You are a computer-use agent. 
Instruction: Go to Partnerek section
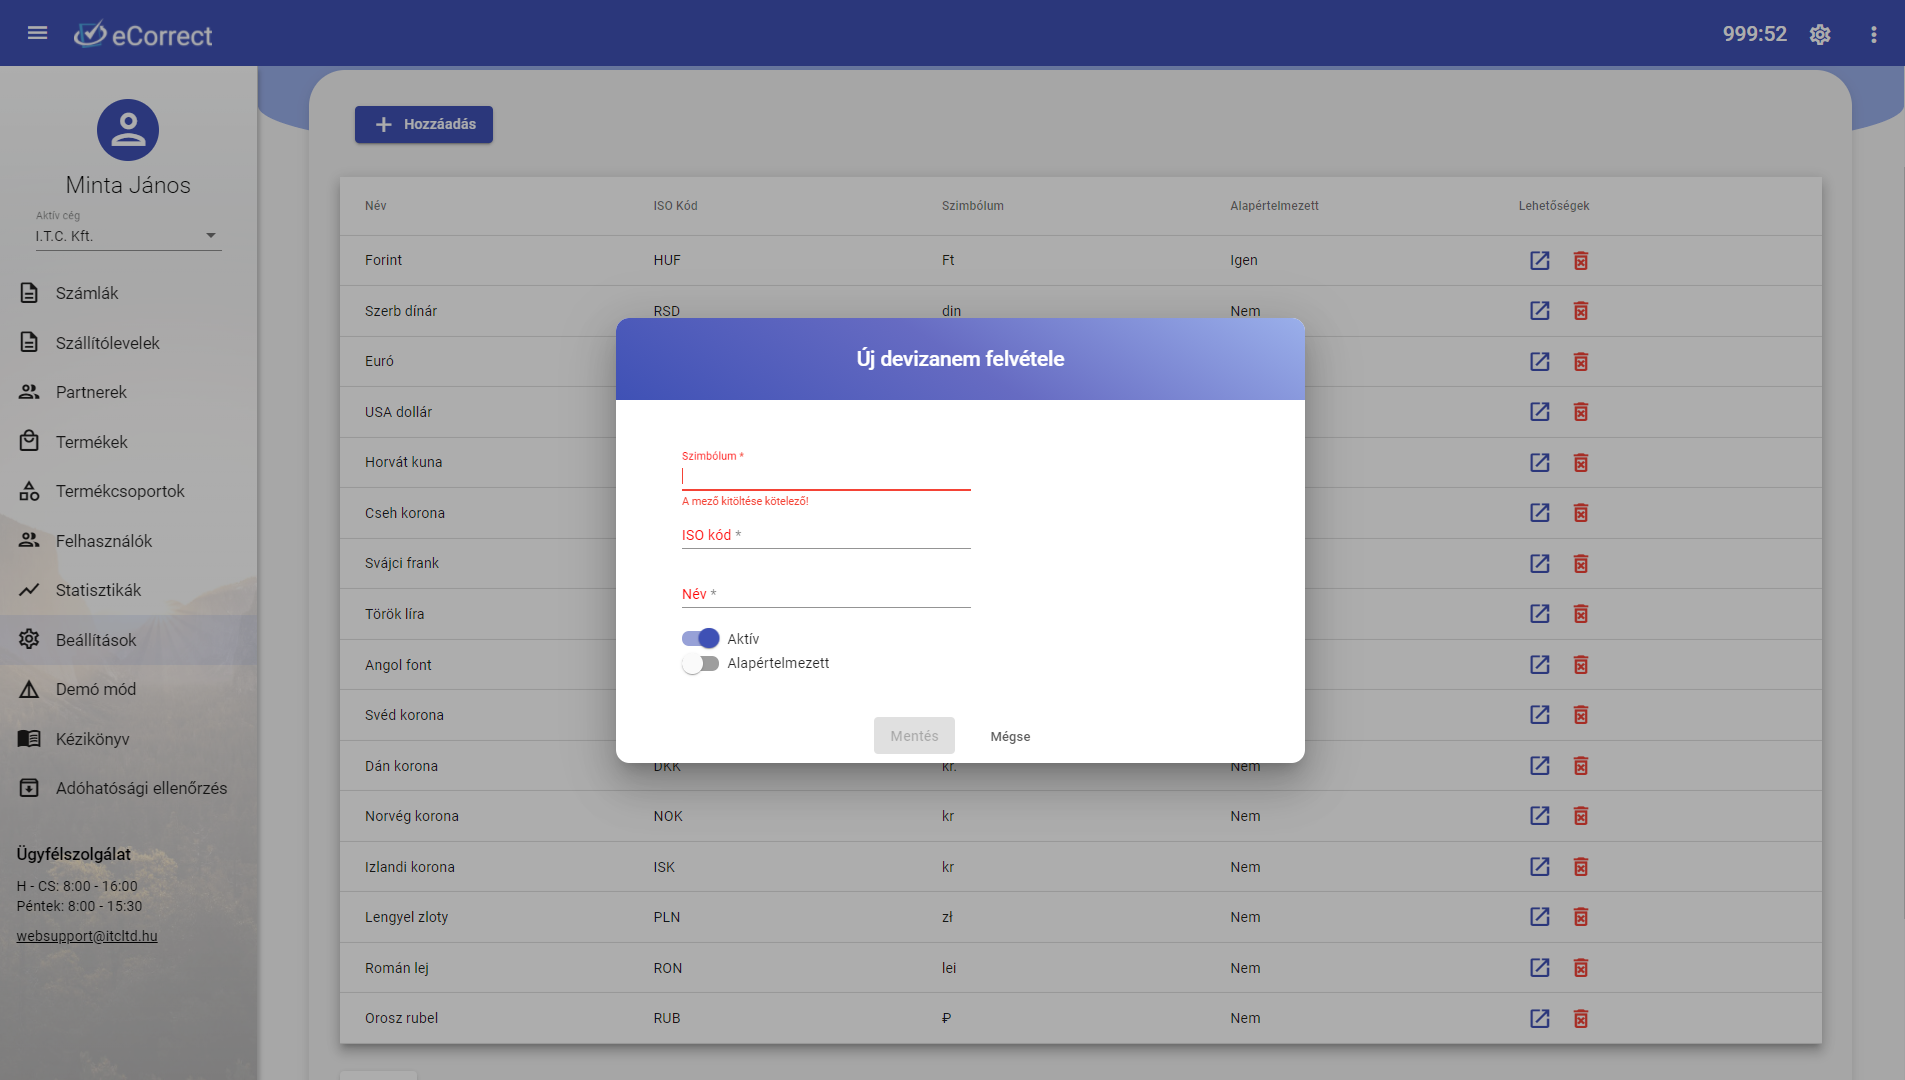[x=128, y=392]
